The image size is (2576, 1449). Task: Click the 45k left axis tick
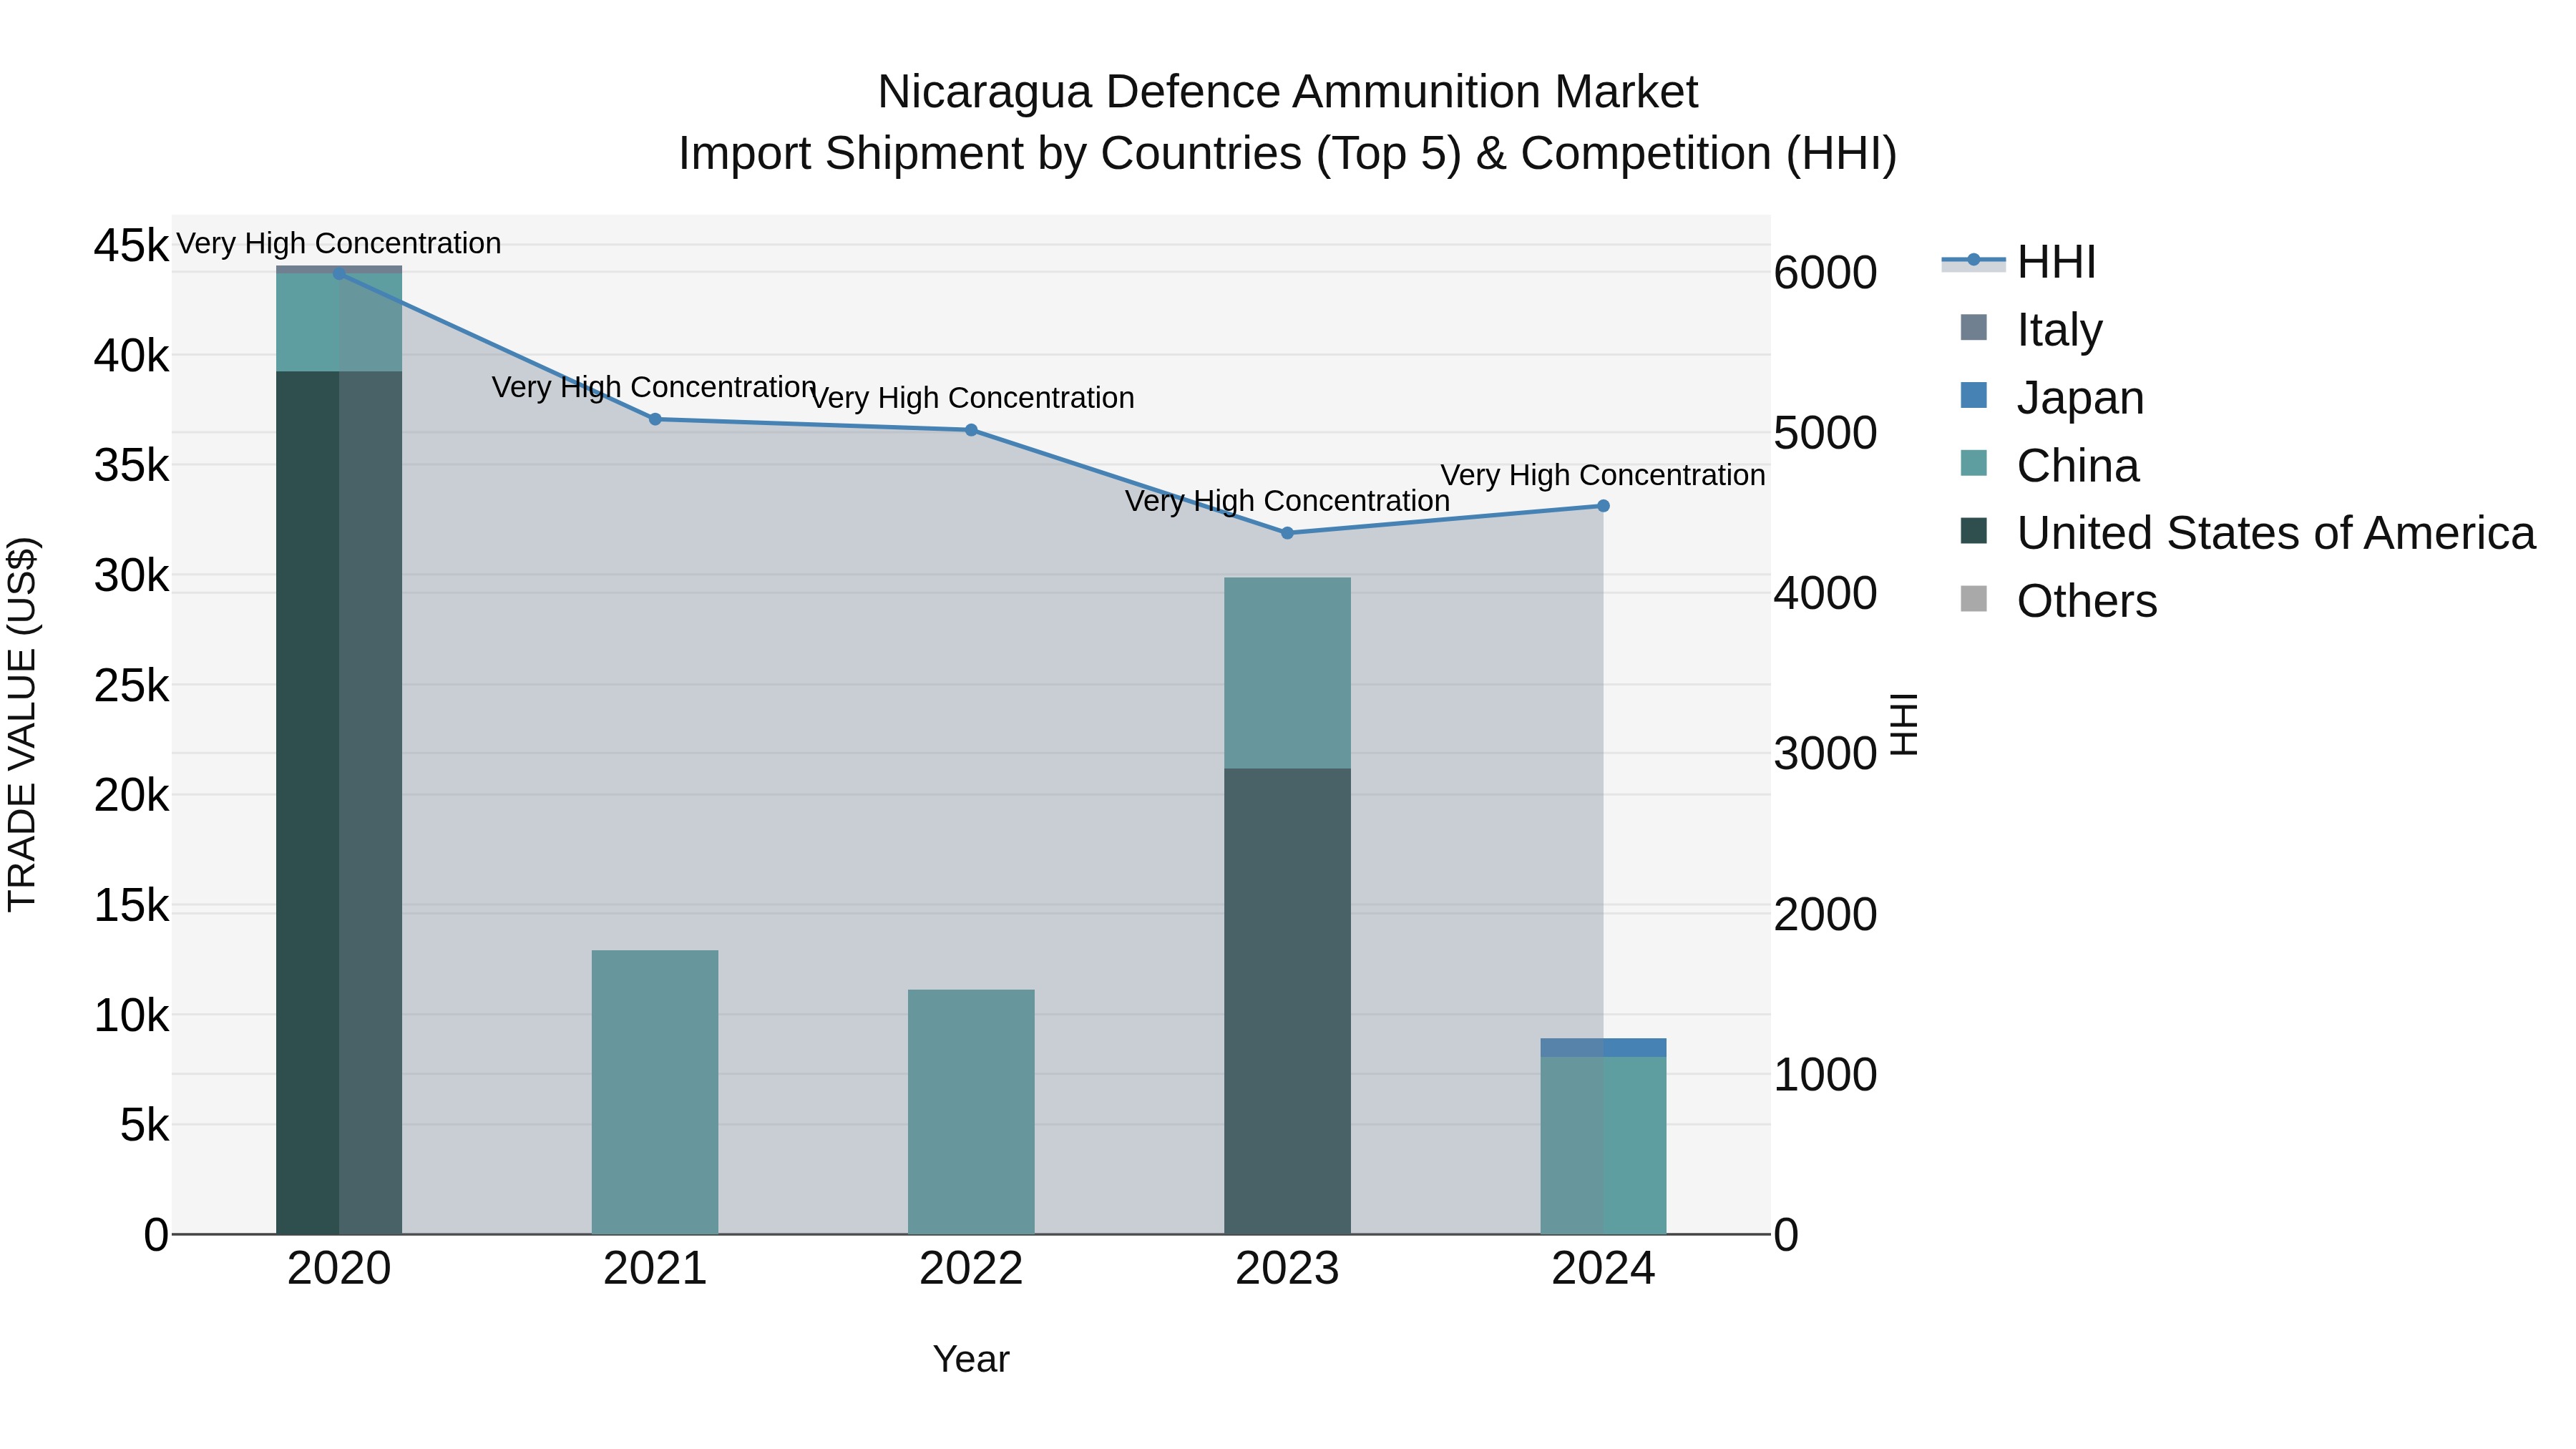point(131,246)
